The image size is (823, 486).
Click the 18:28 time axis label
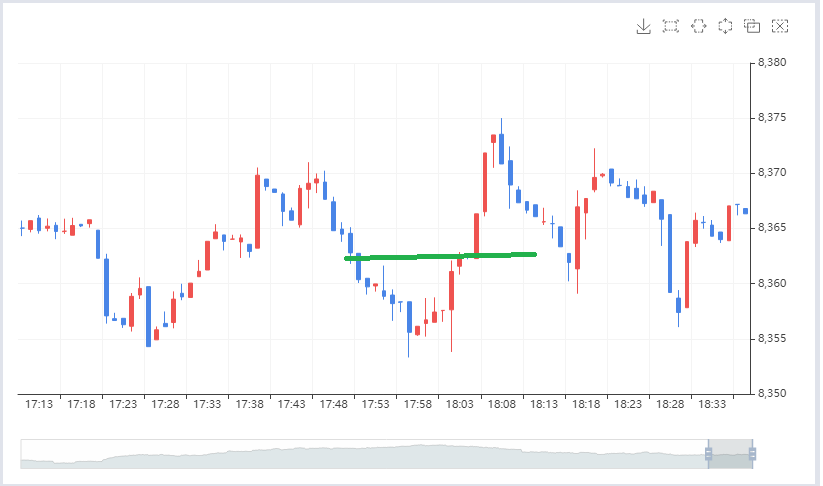(x=670, y=404)
